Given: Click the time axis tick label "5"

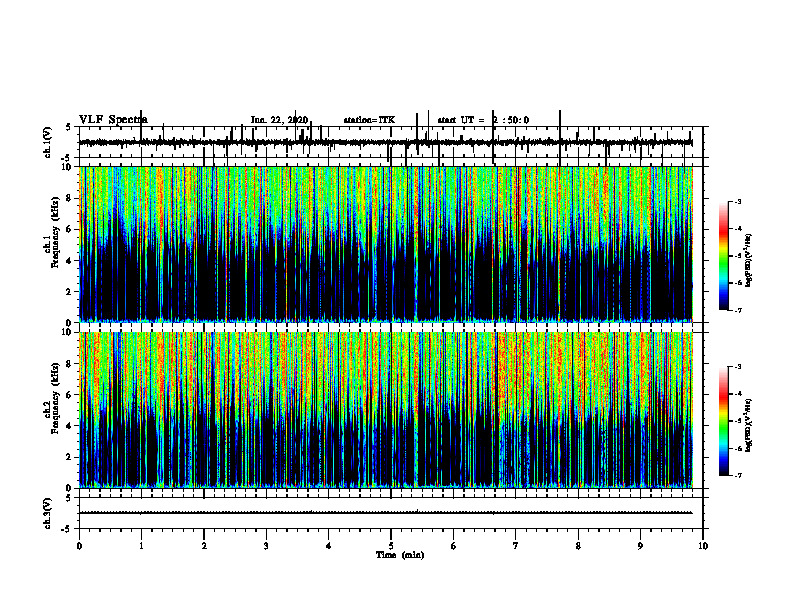Looking at the screenshot, I should (x=391, y=546).
